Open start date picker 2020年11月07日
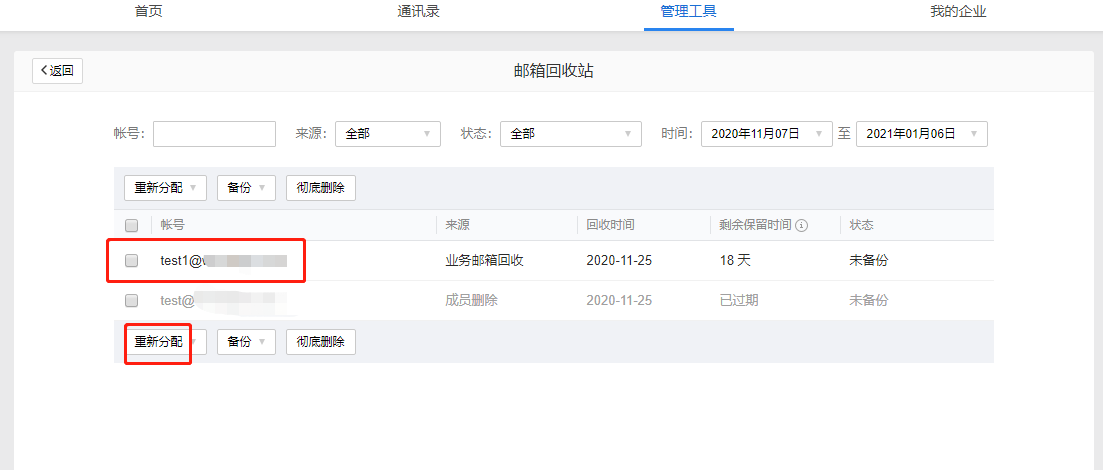The height and width of the screenshot is (470, 1103). pyautogui.click(x=766, y=134)
